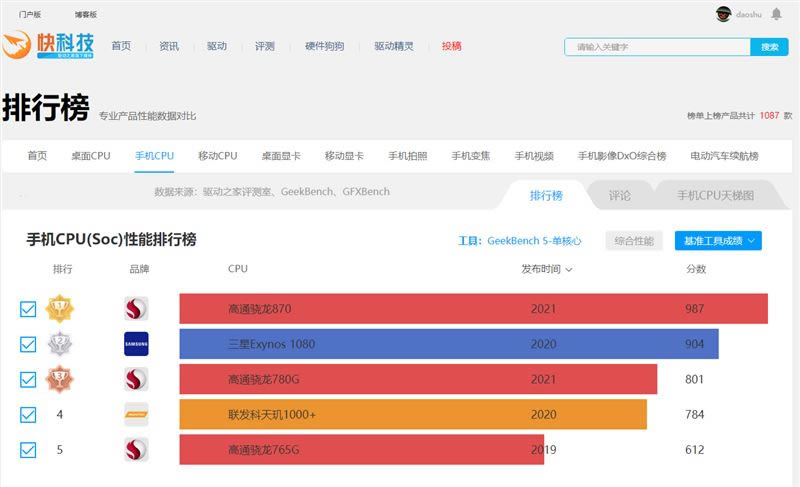
Task: Click the blue 三星Exynos 1080 score bar
Action: click(x=448, y=344)
